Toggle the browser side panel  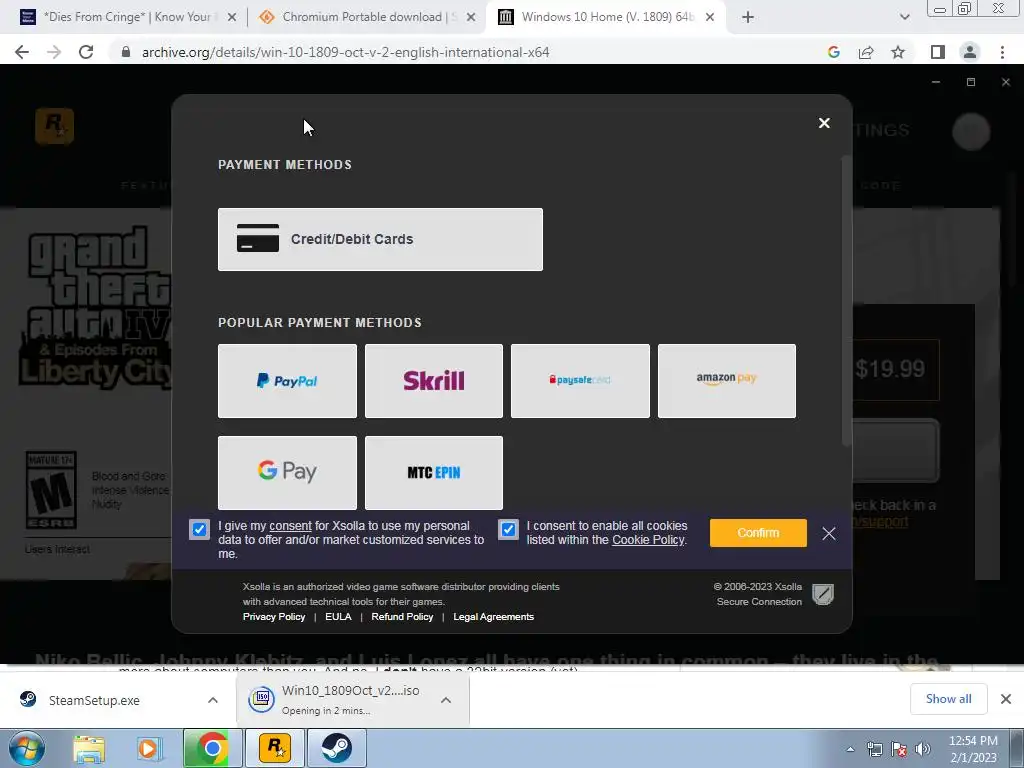tap(938, 52)
